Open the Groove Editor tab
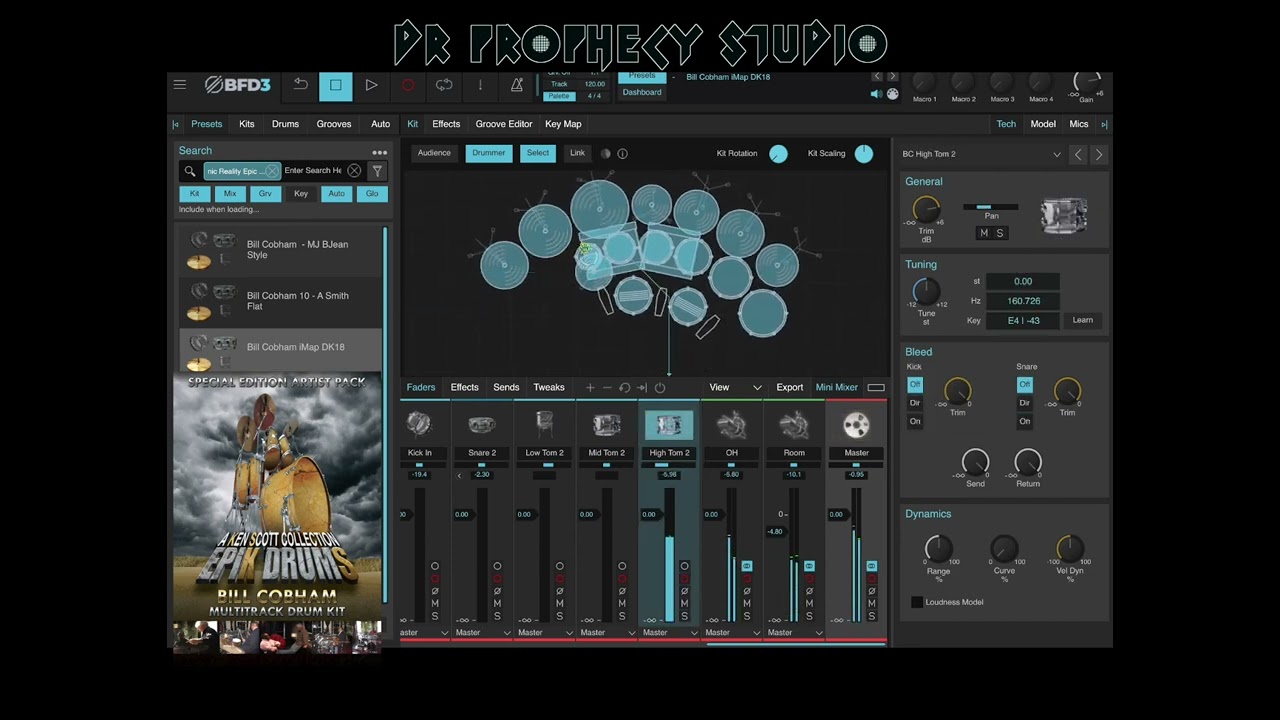This screenshot has height=720, width=1280. point(504,124)
